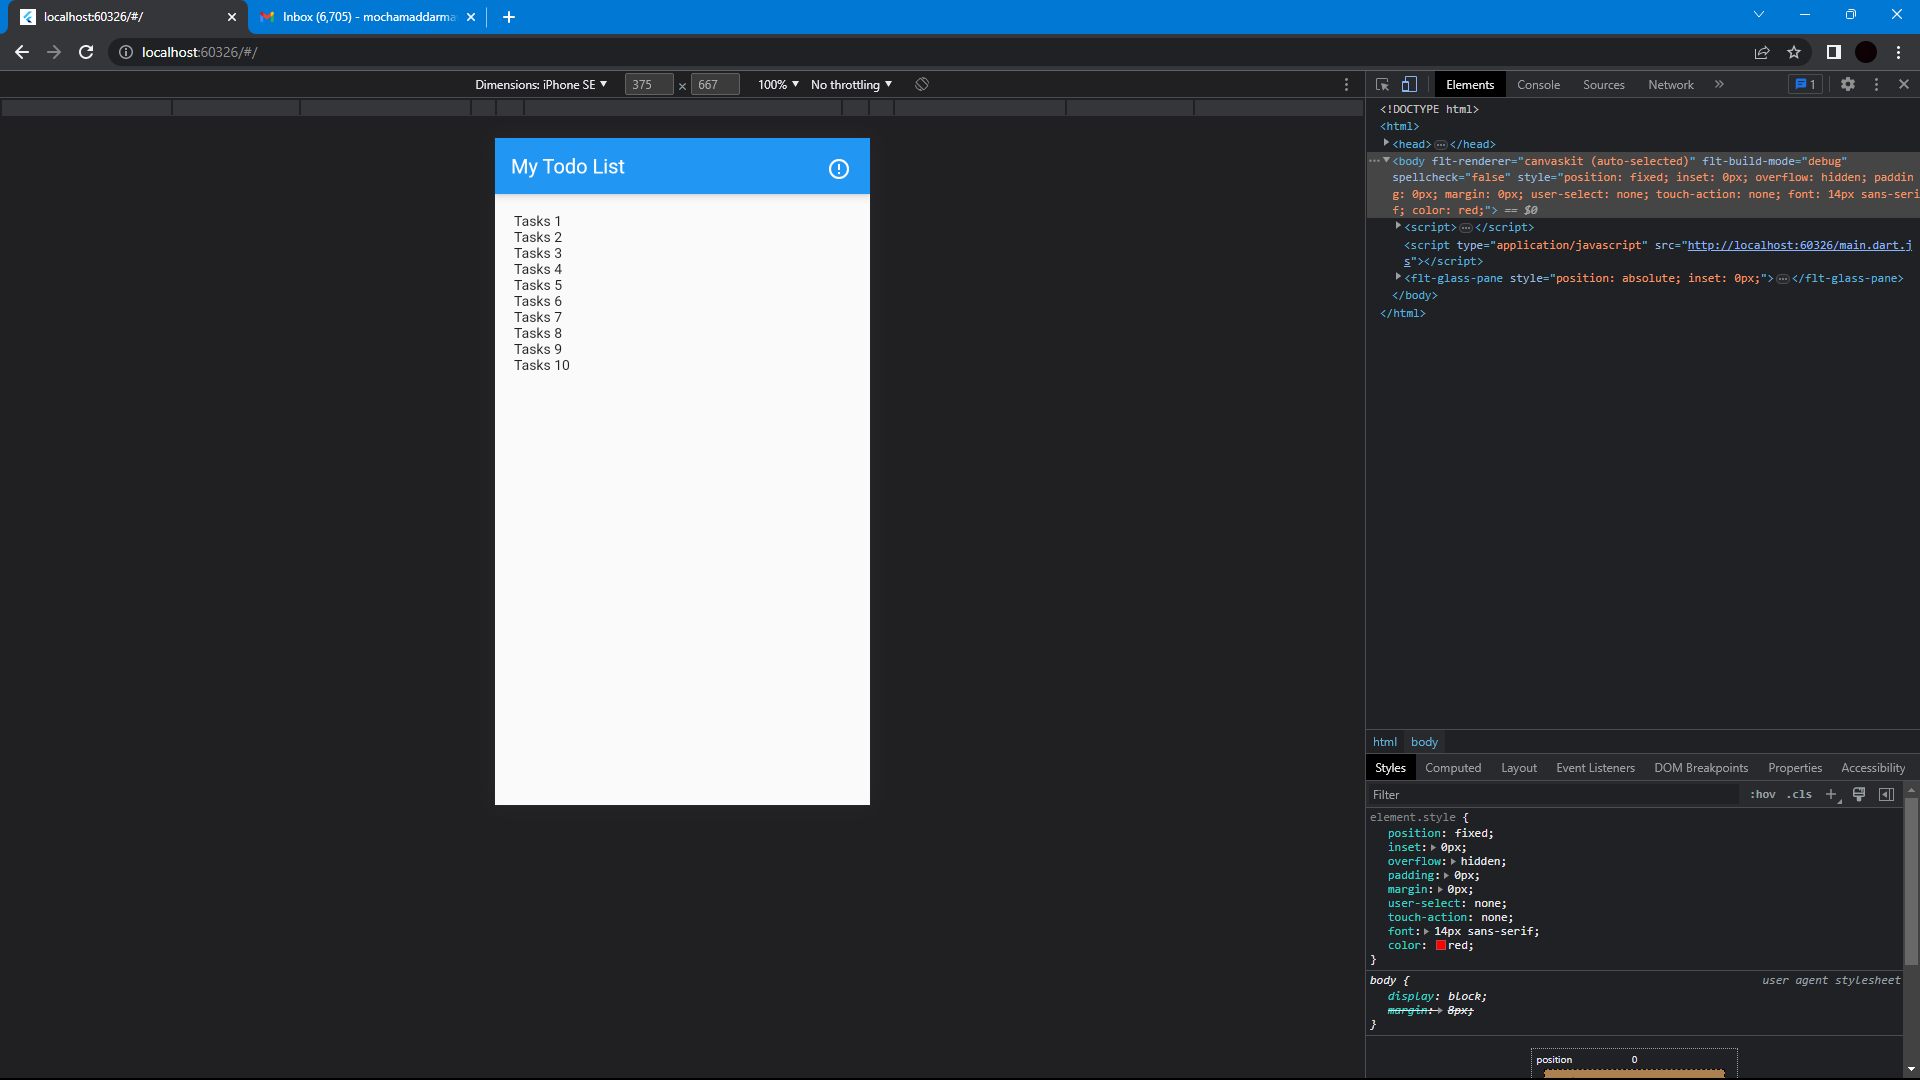Click the rotate viewport orientation icon

pos(921,84)
